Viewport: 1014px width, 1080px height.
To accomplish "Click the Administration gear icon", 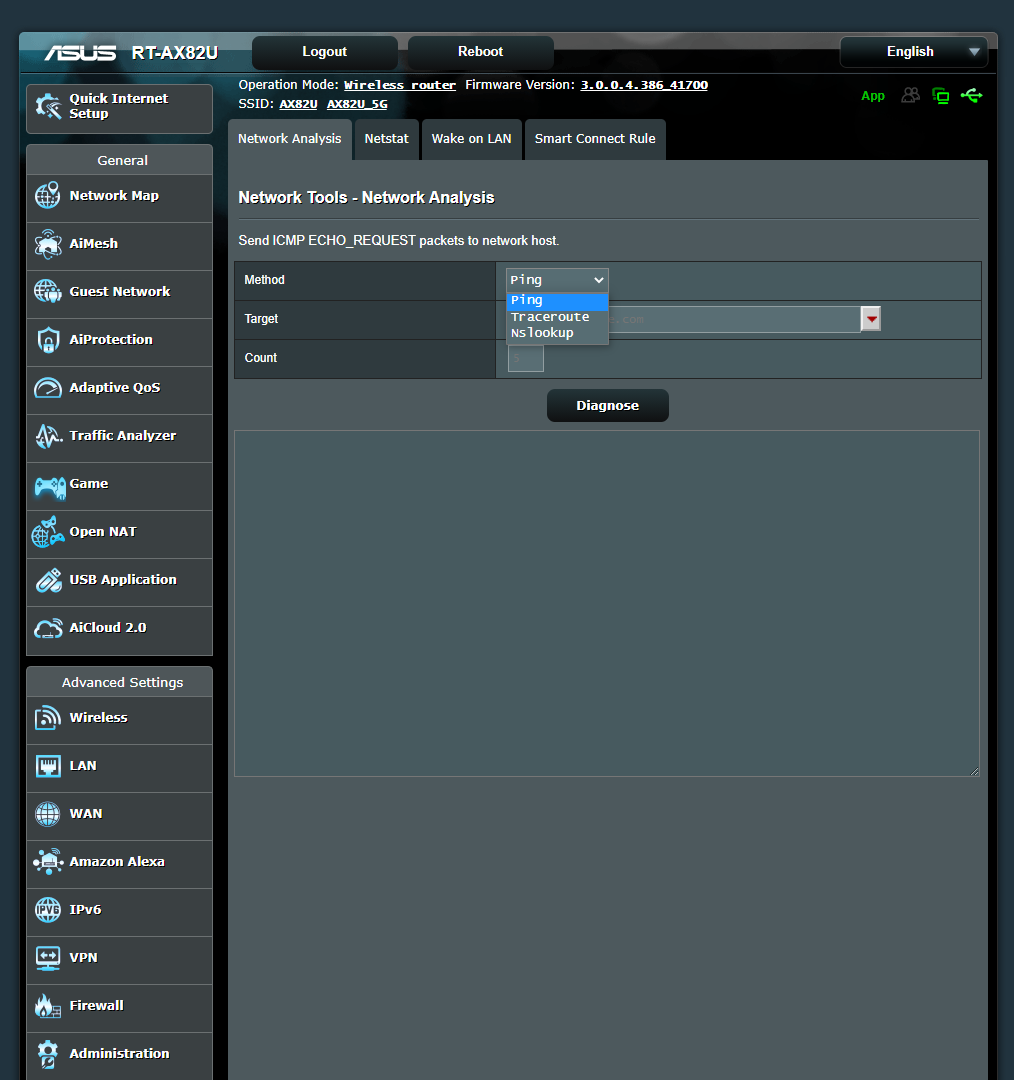I will (48, 1054).
